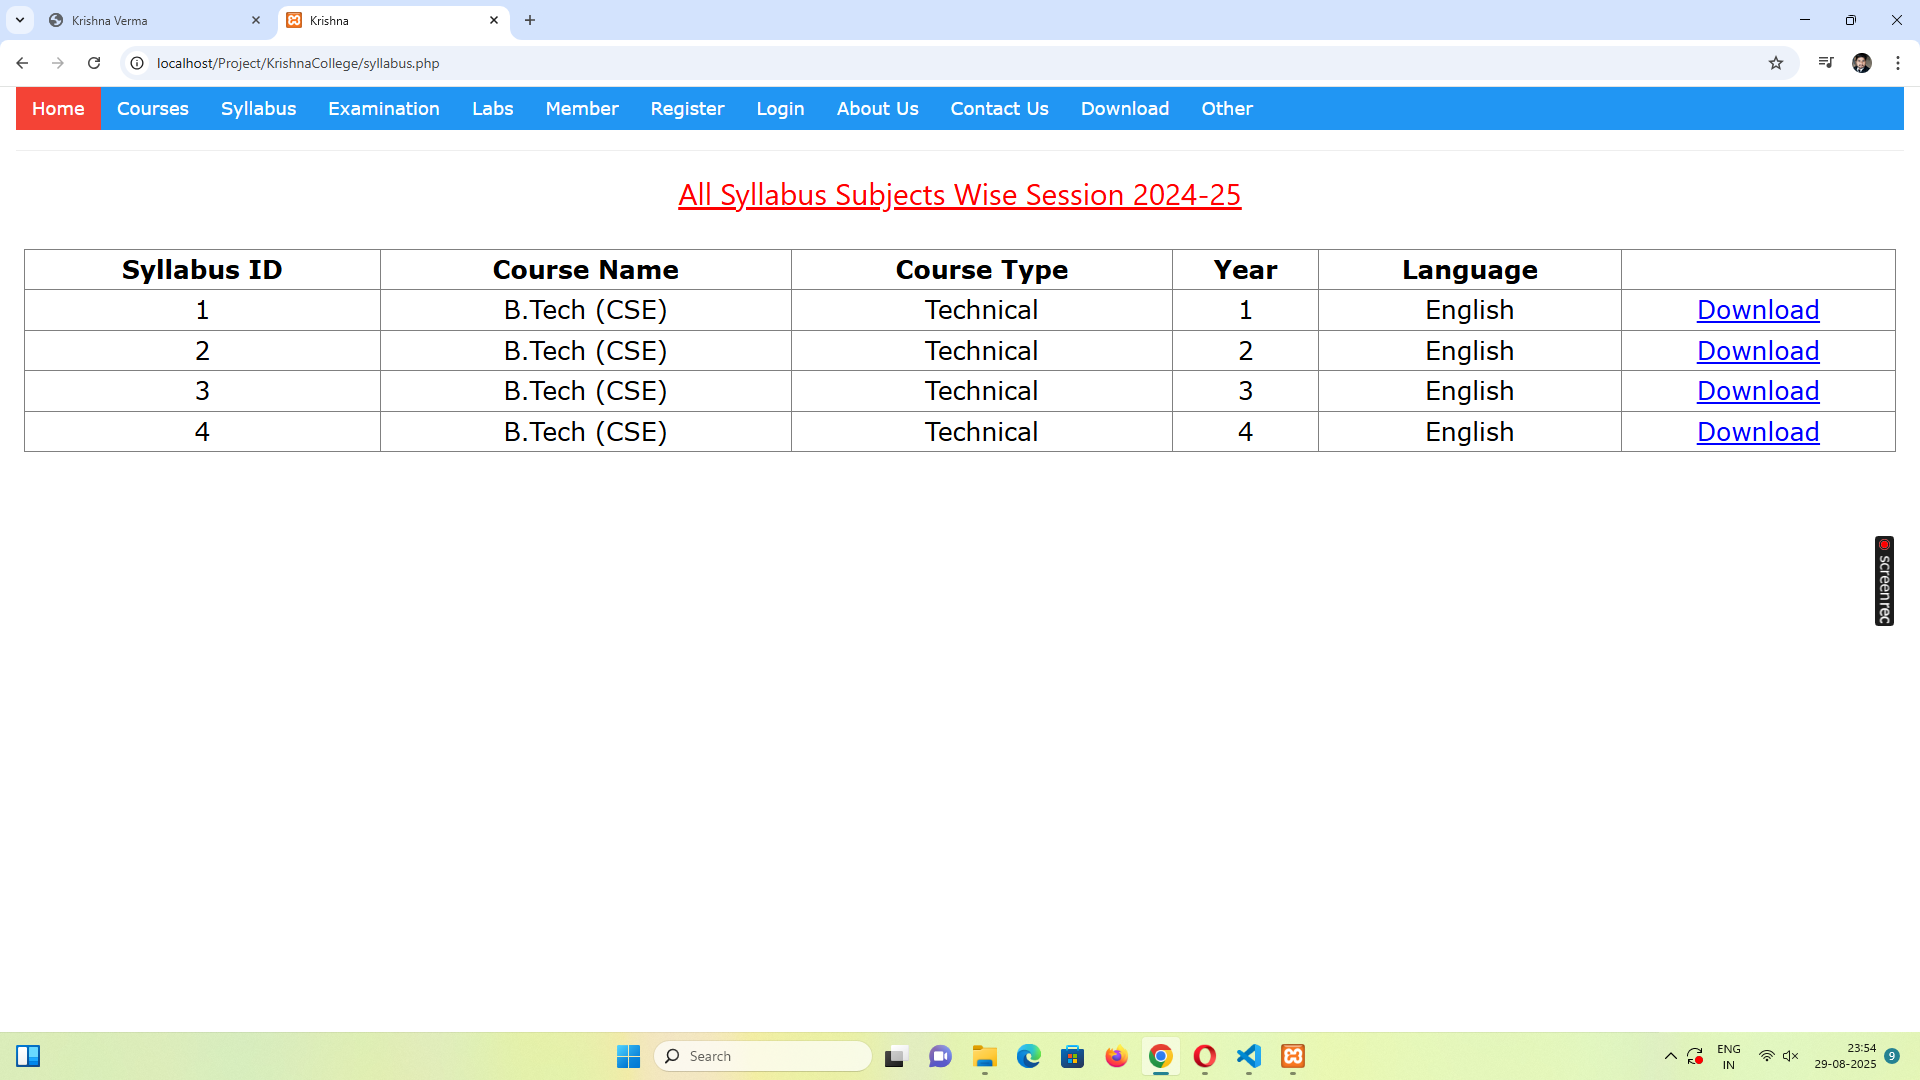Click the screenrec recorder widget
1920x1080 pixels.
pyautogui.click(x=1884, y=581)
